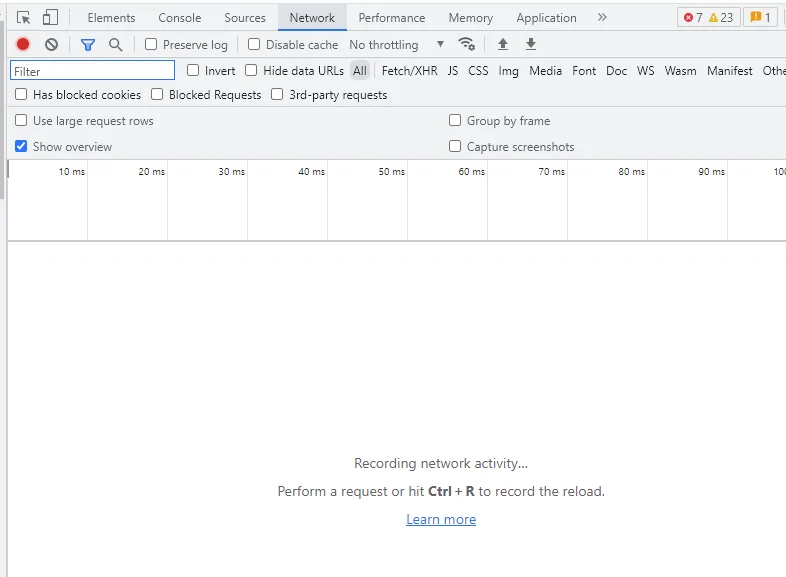The height and width of the screenshot is (577, 786).
Task: Open the Sources tab
Action: pyautogui.click(x=245, y=18)
